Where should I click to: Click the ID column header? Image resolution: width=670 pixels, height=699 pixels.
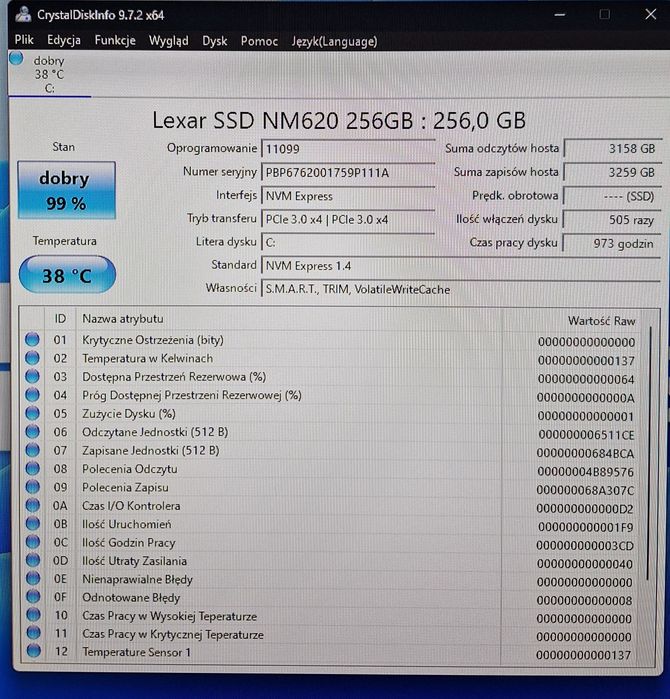point(60,319)
